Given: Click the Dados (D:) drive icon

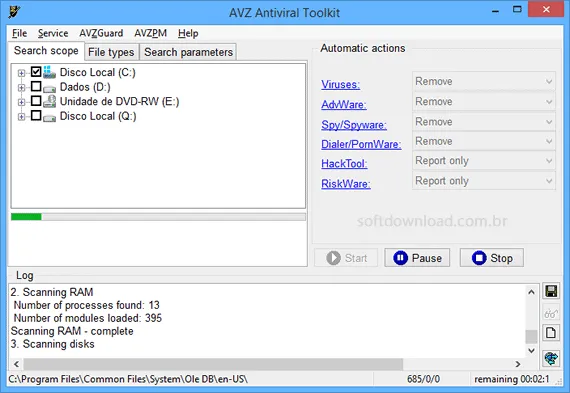Looking at the screenshot, I should (49, 88).
